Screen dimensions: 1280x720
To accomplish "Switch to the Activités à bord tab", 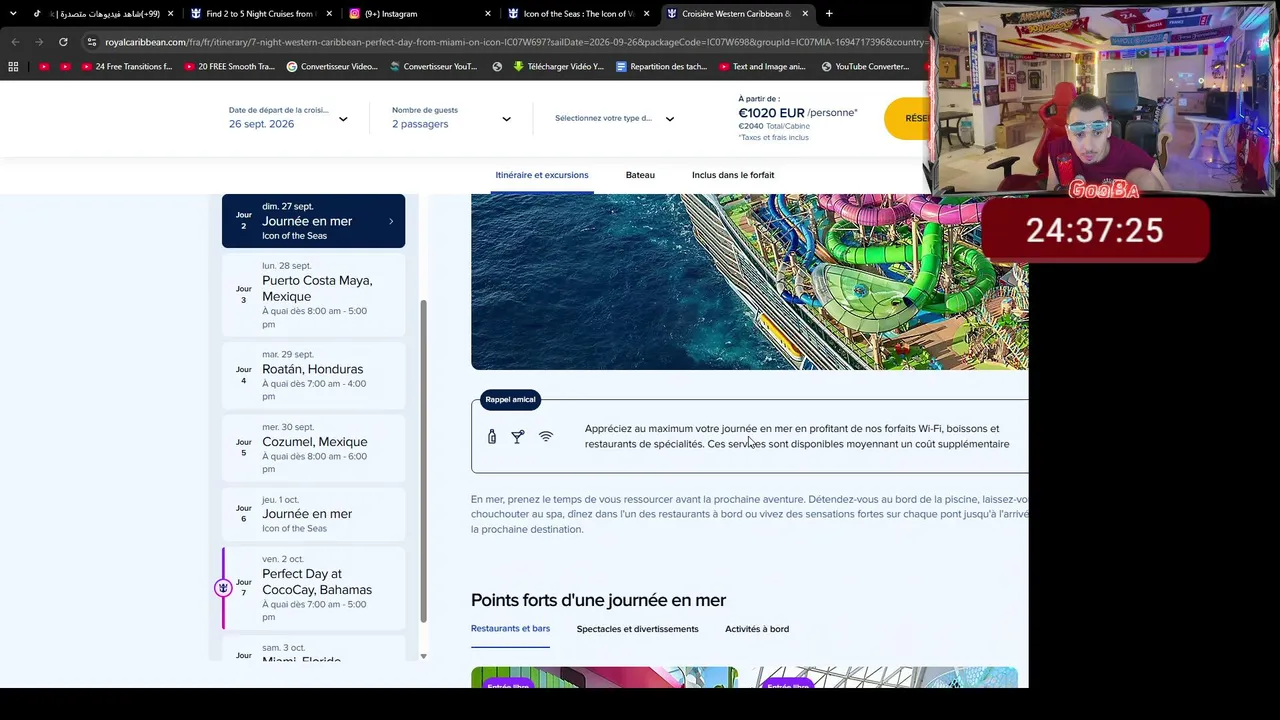I will (x=757, y=629).
